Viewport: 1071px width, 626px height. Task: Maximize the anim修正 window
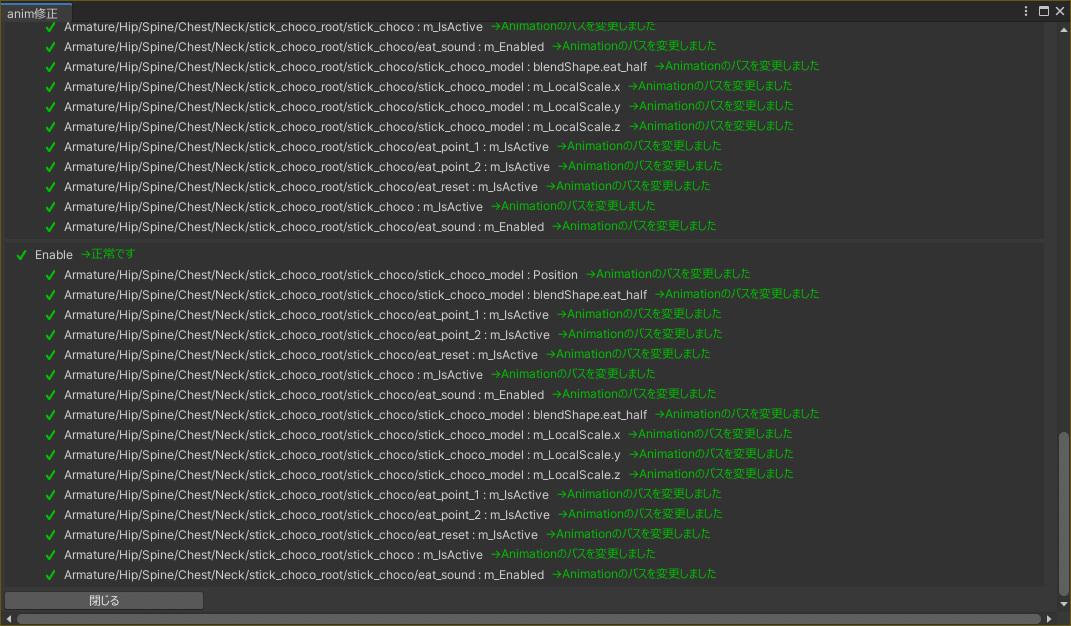[1044, 11]
